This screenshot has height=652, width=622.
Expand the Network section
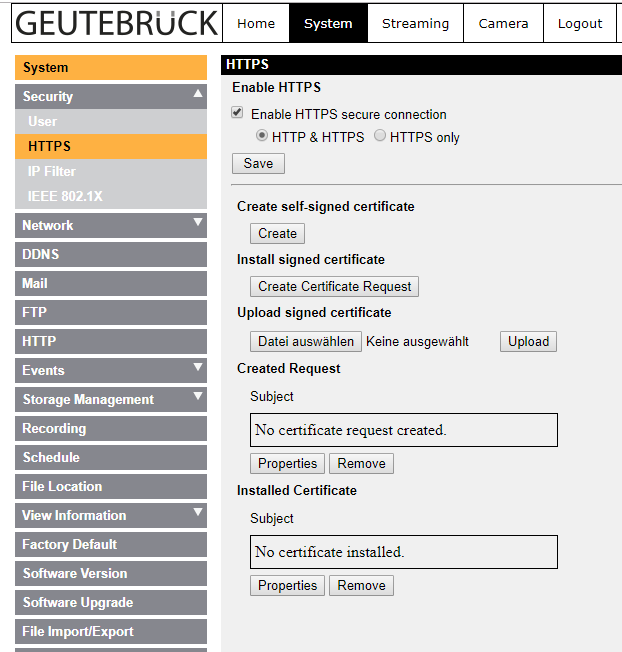[198, 223]
